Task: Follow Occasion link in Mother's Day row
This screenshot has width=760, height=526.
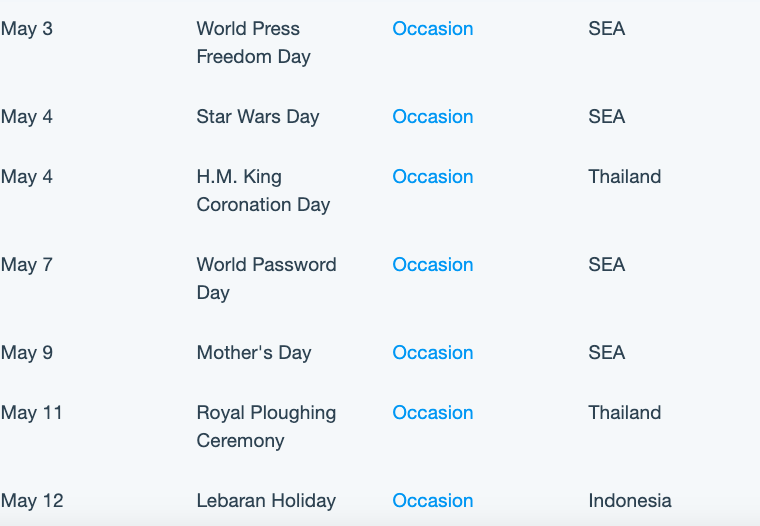Action: (x=432, y=352)
